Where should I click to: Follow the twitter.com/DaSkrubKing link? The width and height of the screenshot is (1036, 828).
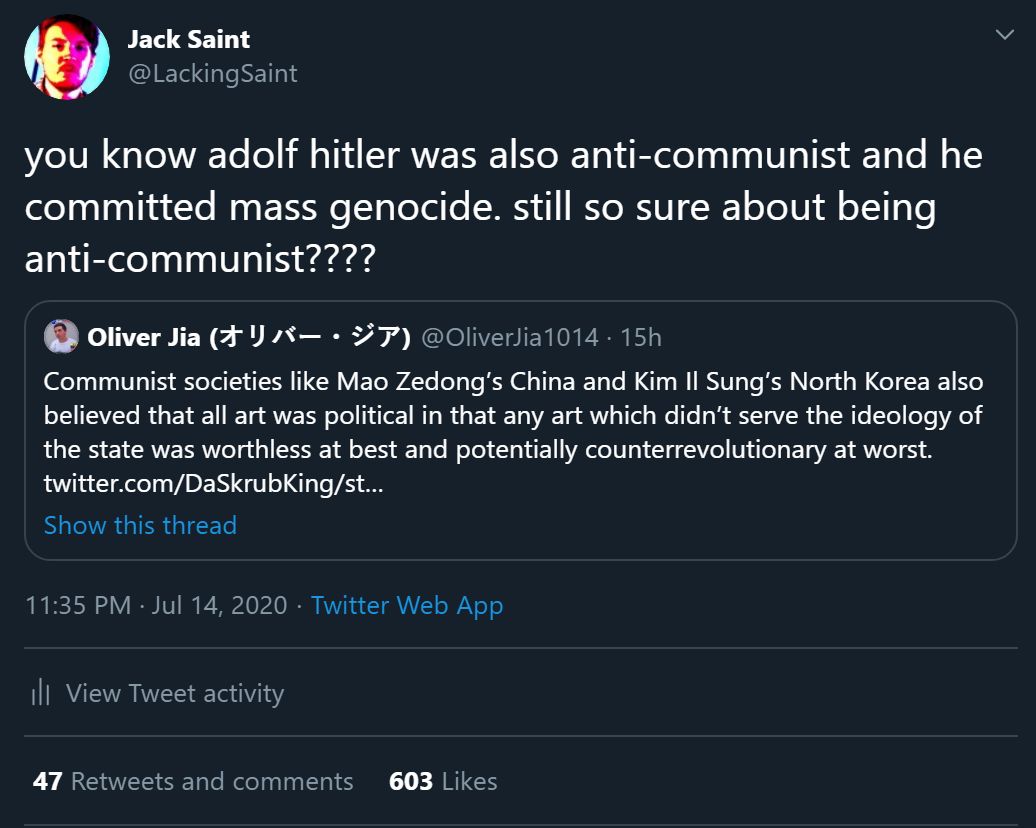212,484
